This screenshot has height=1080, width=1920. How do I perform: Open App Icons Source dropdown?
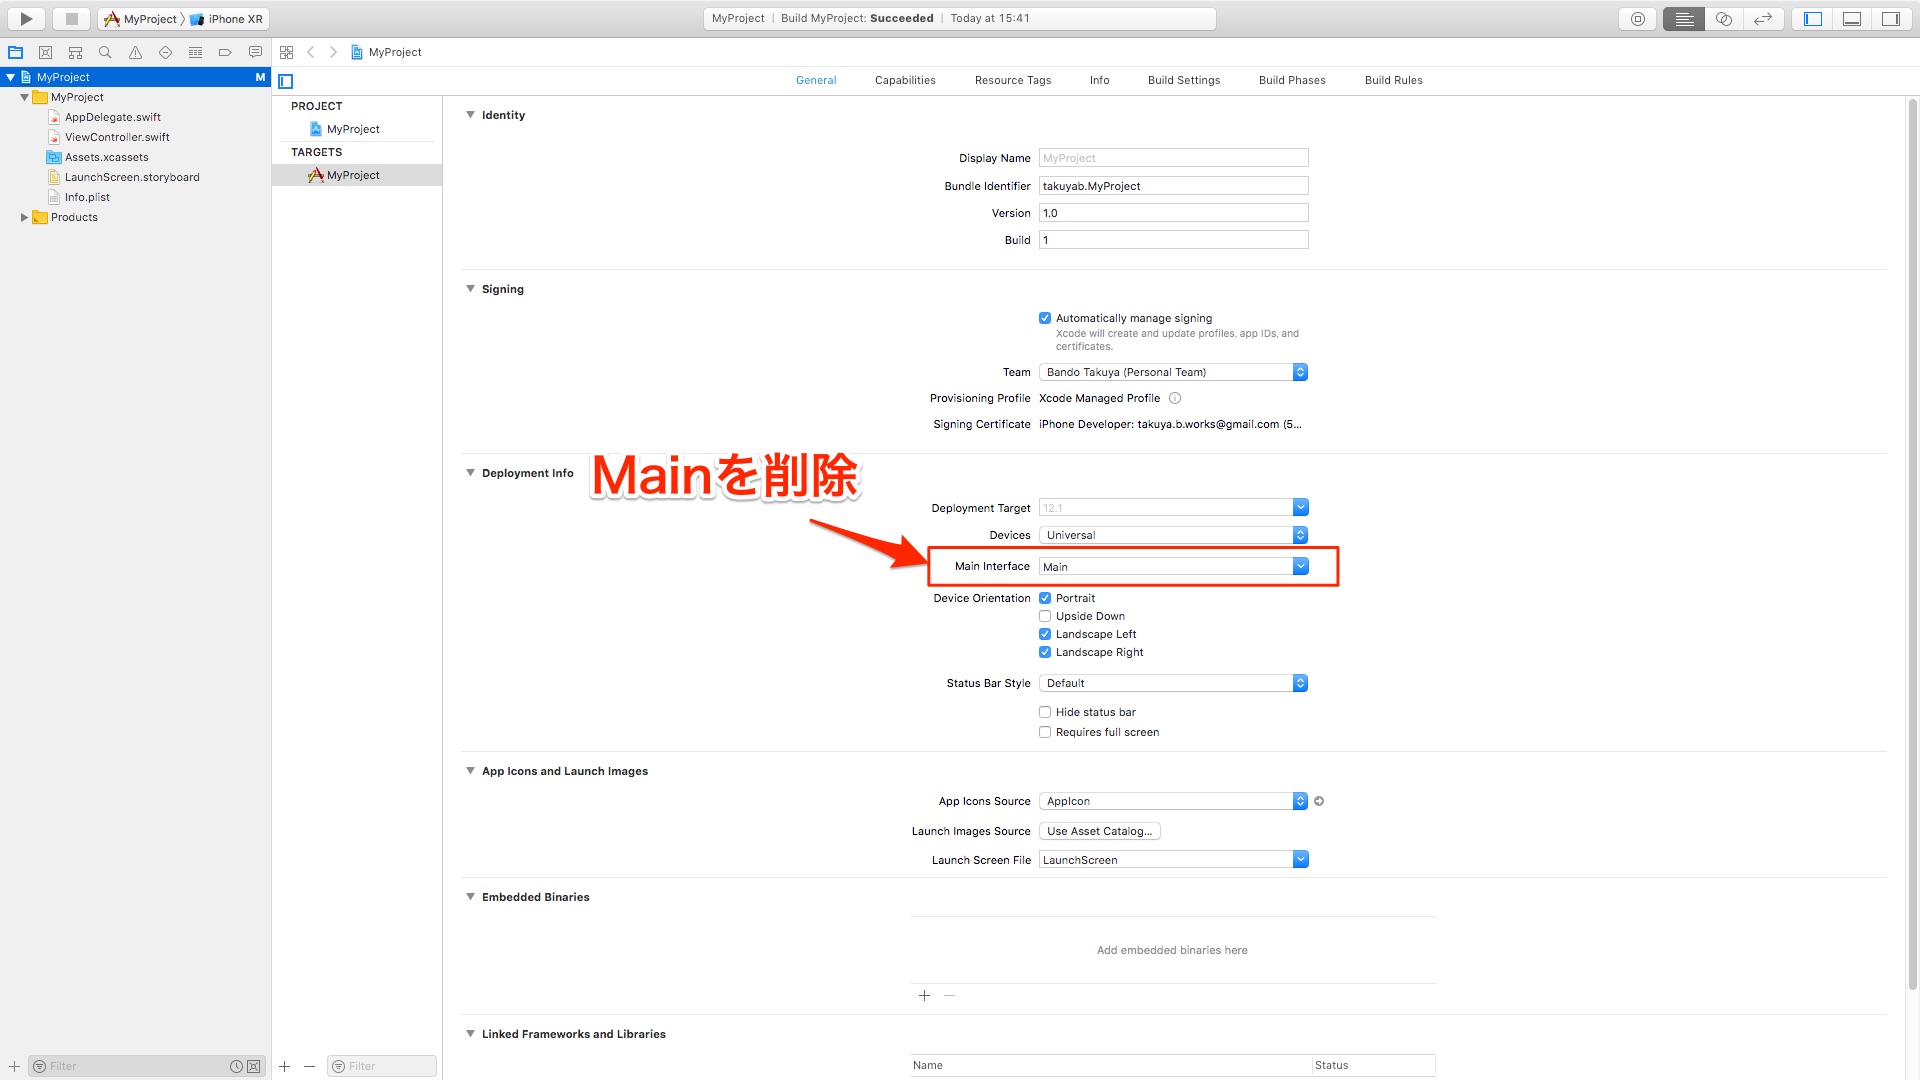[1173, 801]
